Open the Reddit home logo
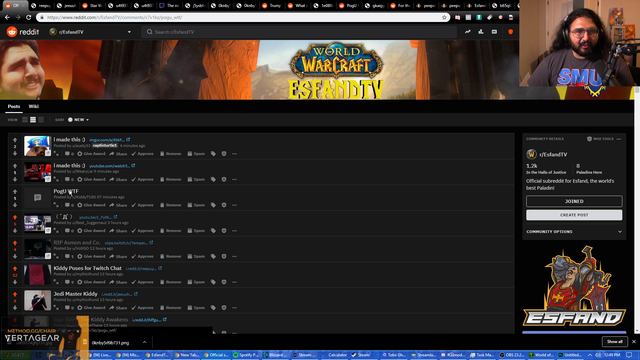The image size is (640, 360). point(23,32)
